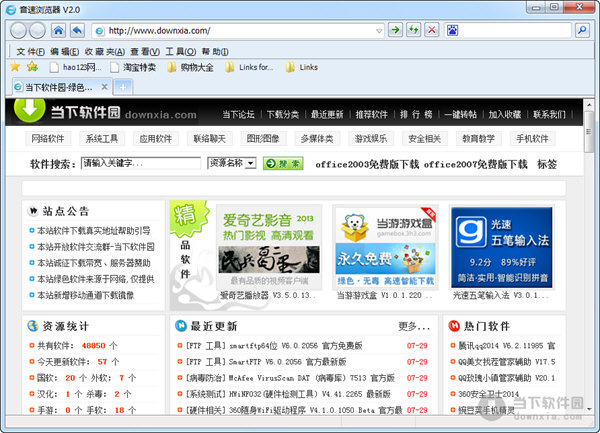Click the scrollbar up arrow
The height and width of the screenshot is (433, 600).
pyautogui.click(x=589, y=104)
